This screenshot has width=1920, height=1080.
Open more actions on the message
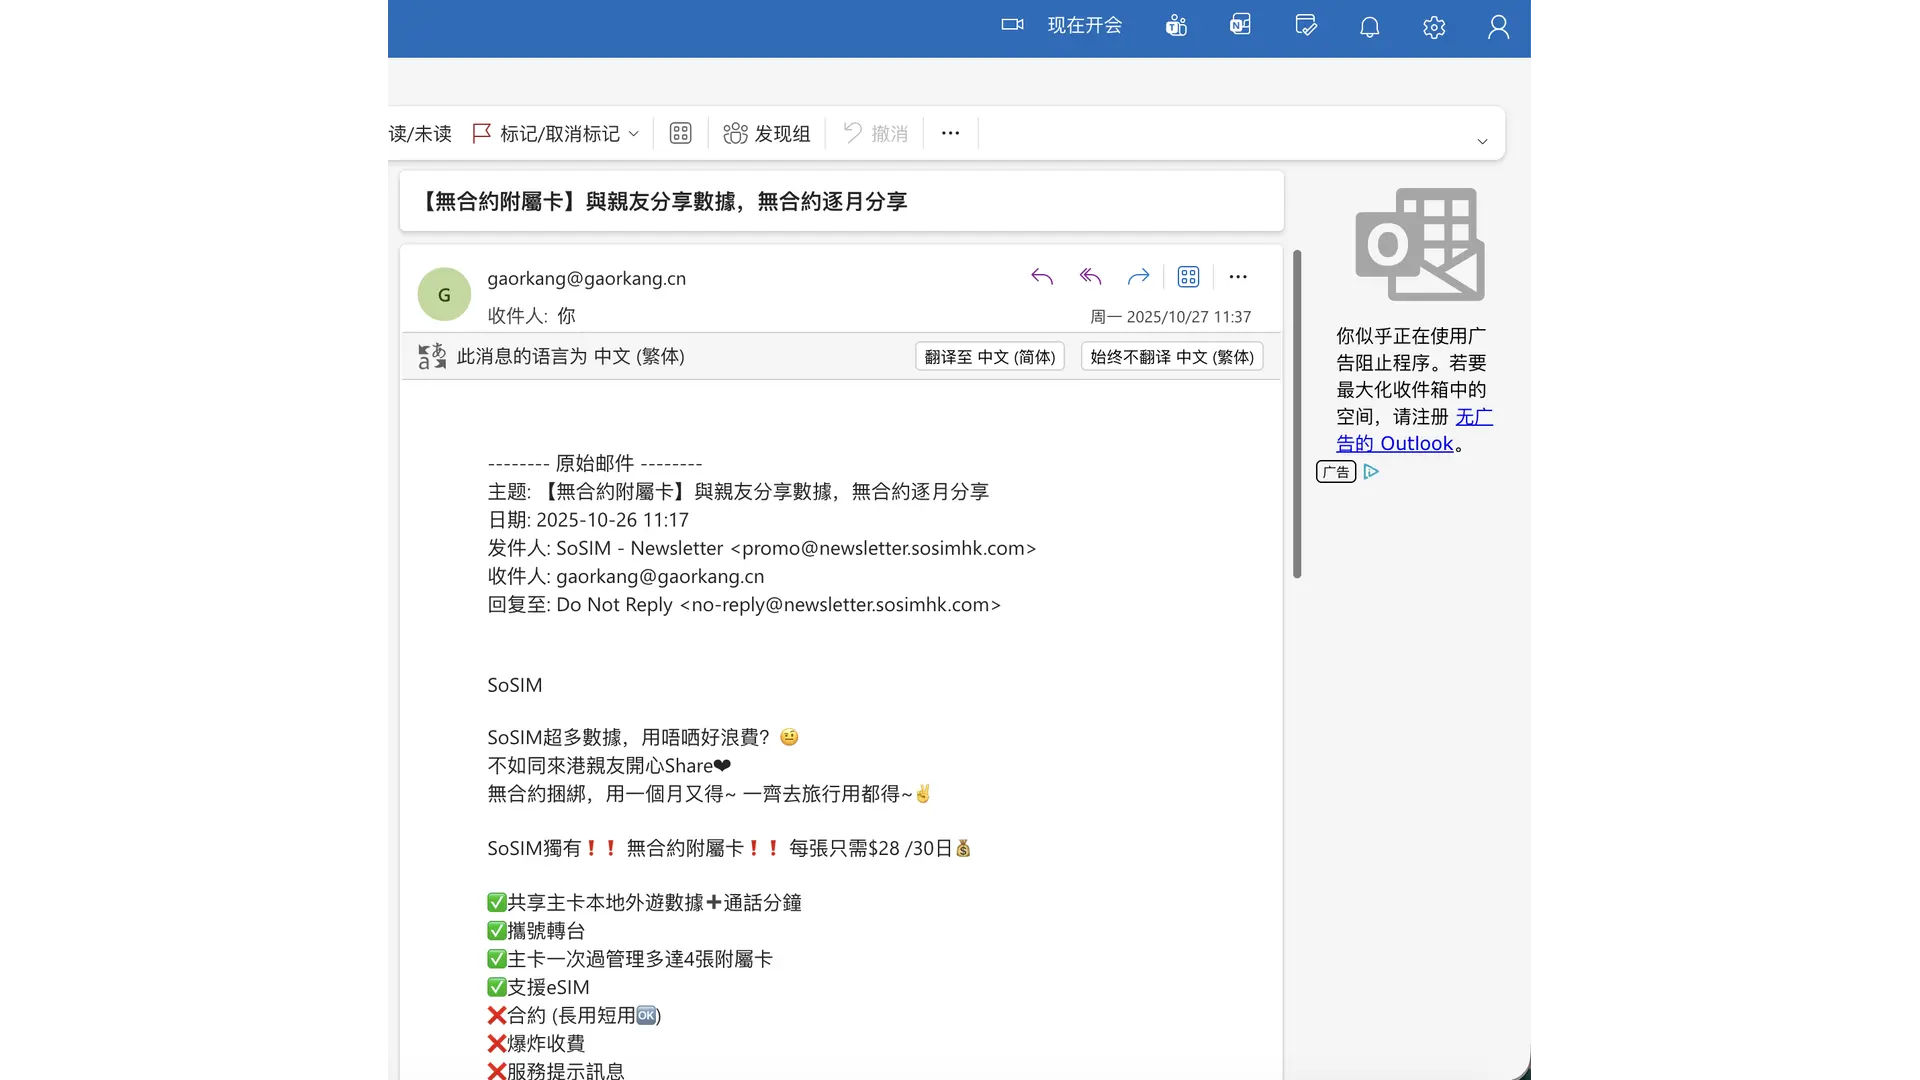pos(1238,277)
